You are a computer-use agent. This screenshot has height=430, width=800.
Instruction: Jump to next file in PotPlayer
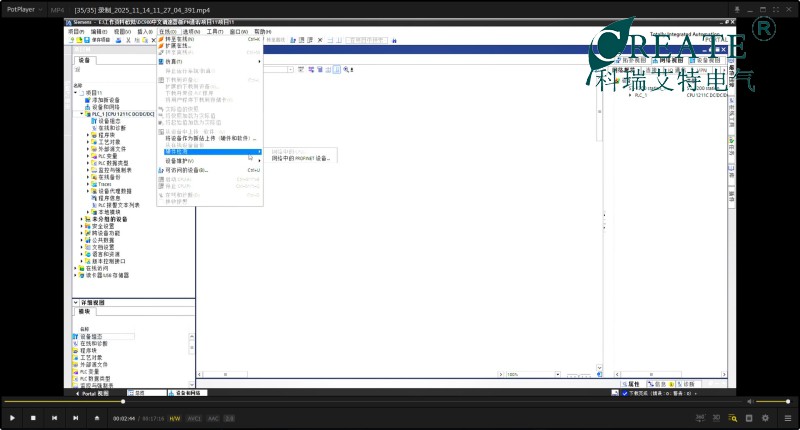(x=76, y=418)
